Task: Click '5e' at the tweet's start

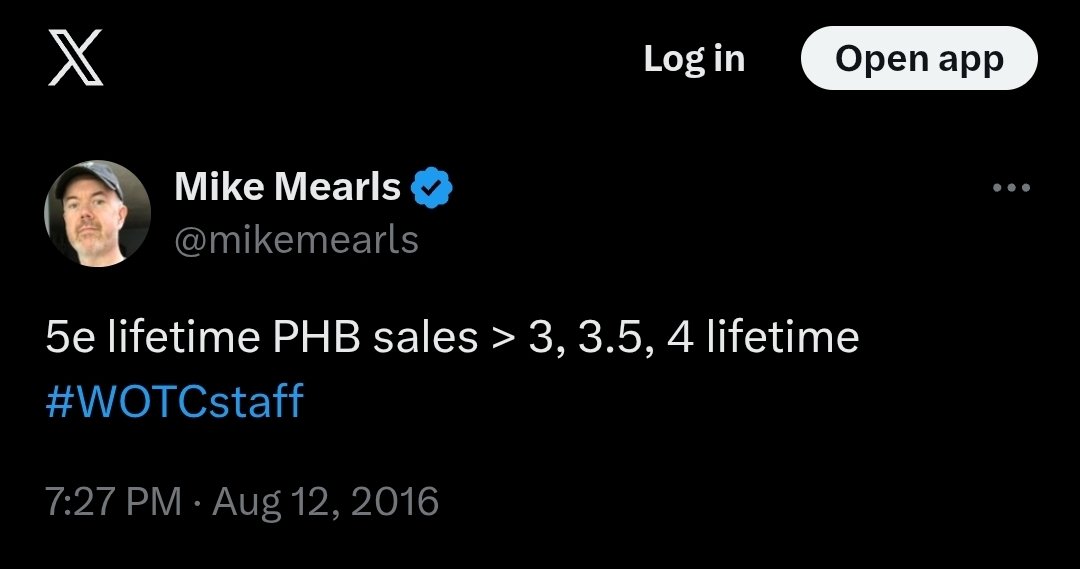Action: point(70,338)
